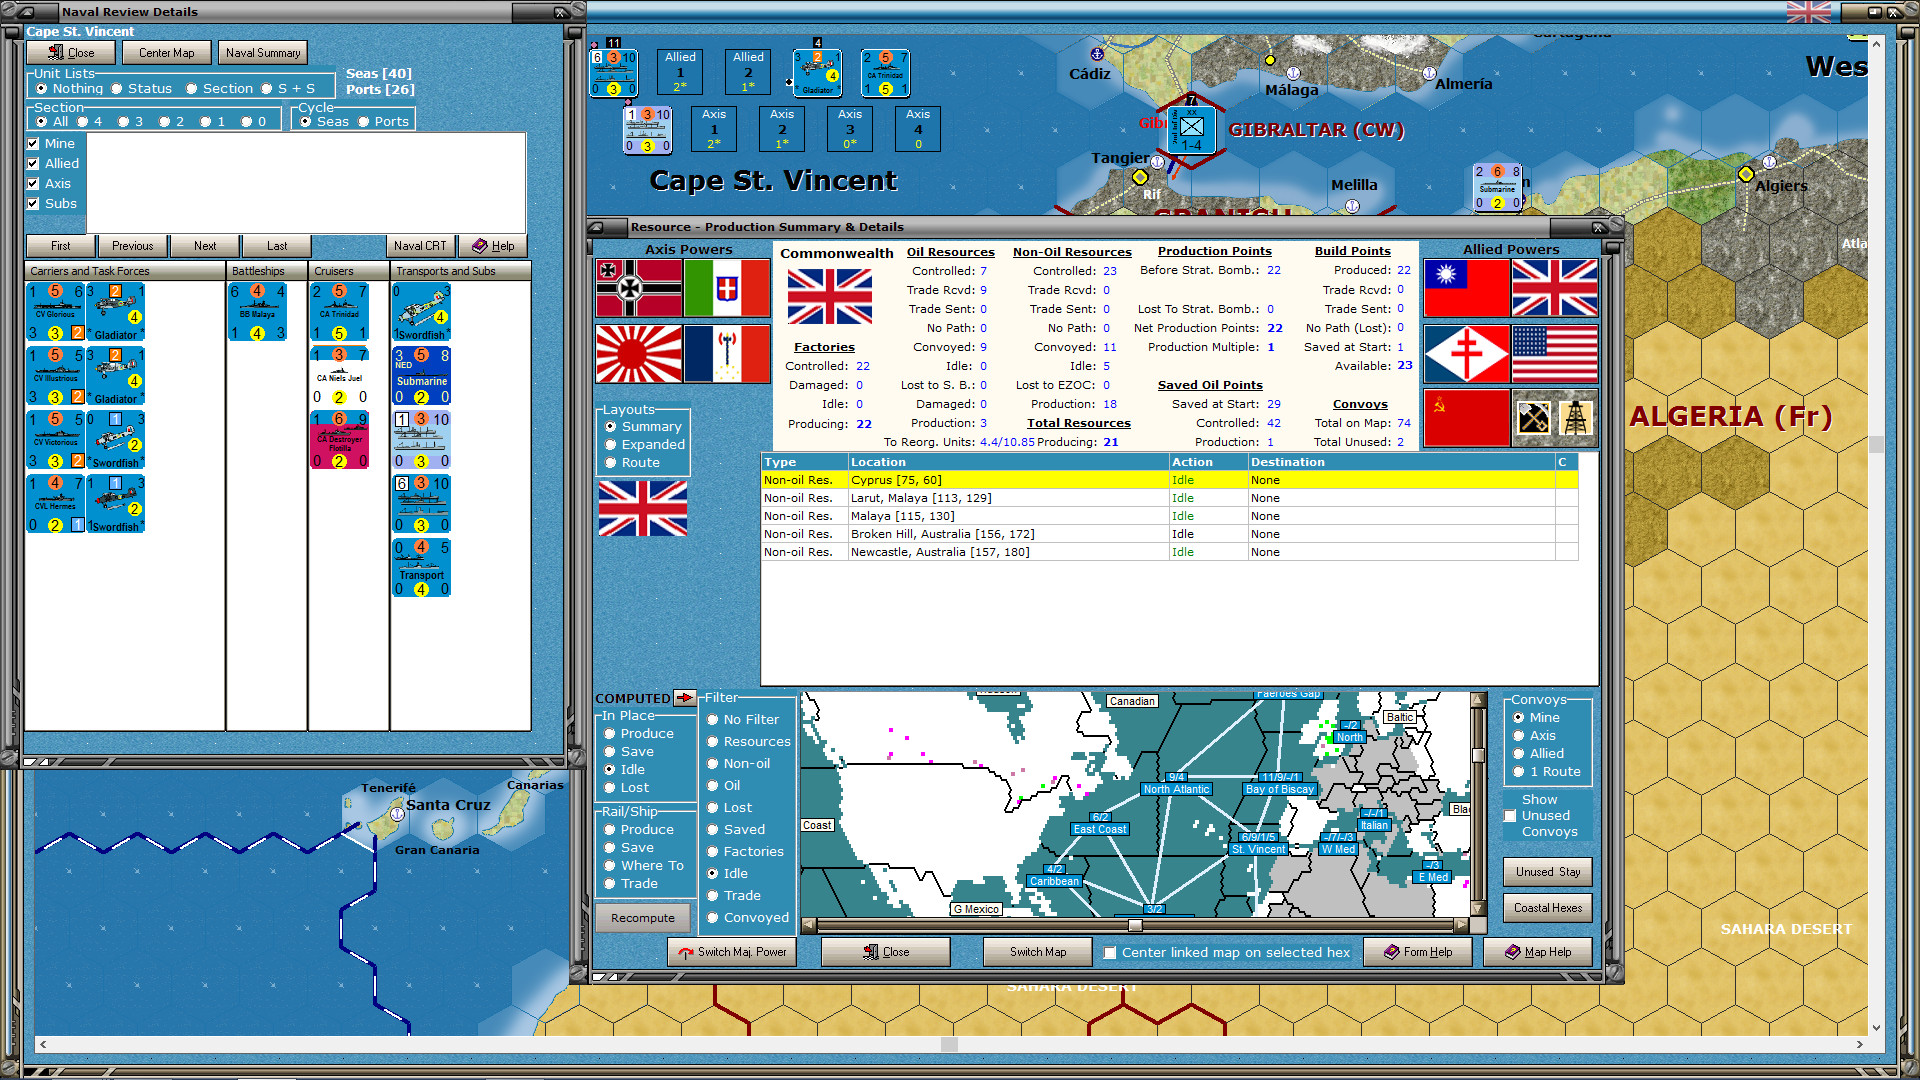The height and width of the screenshot is (1080, 1920).
Task: Click the St. Vincent sea label on mini-map
Action: 1258,850
